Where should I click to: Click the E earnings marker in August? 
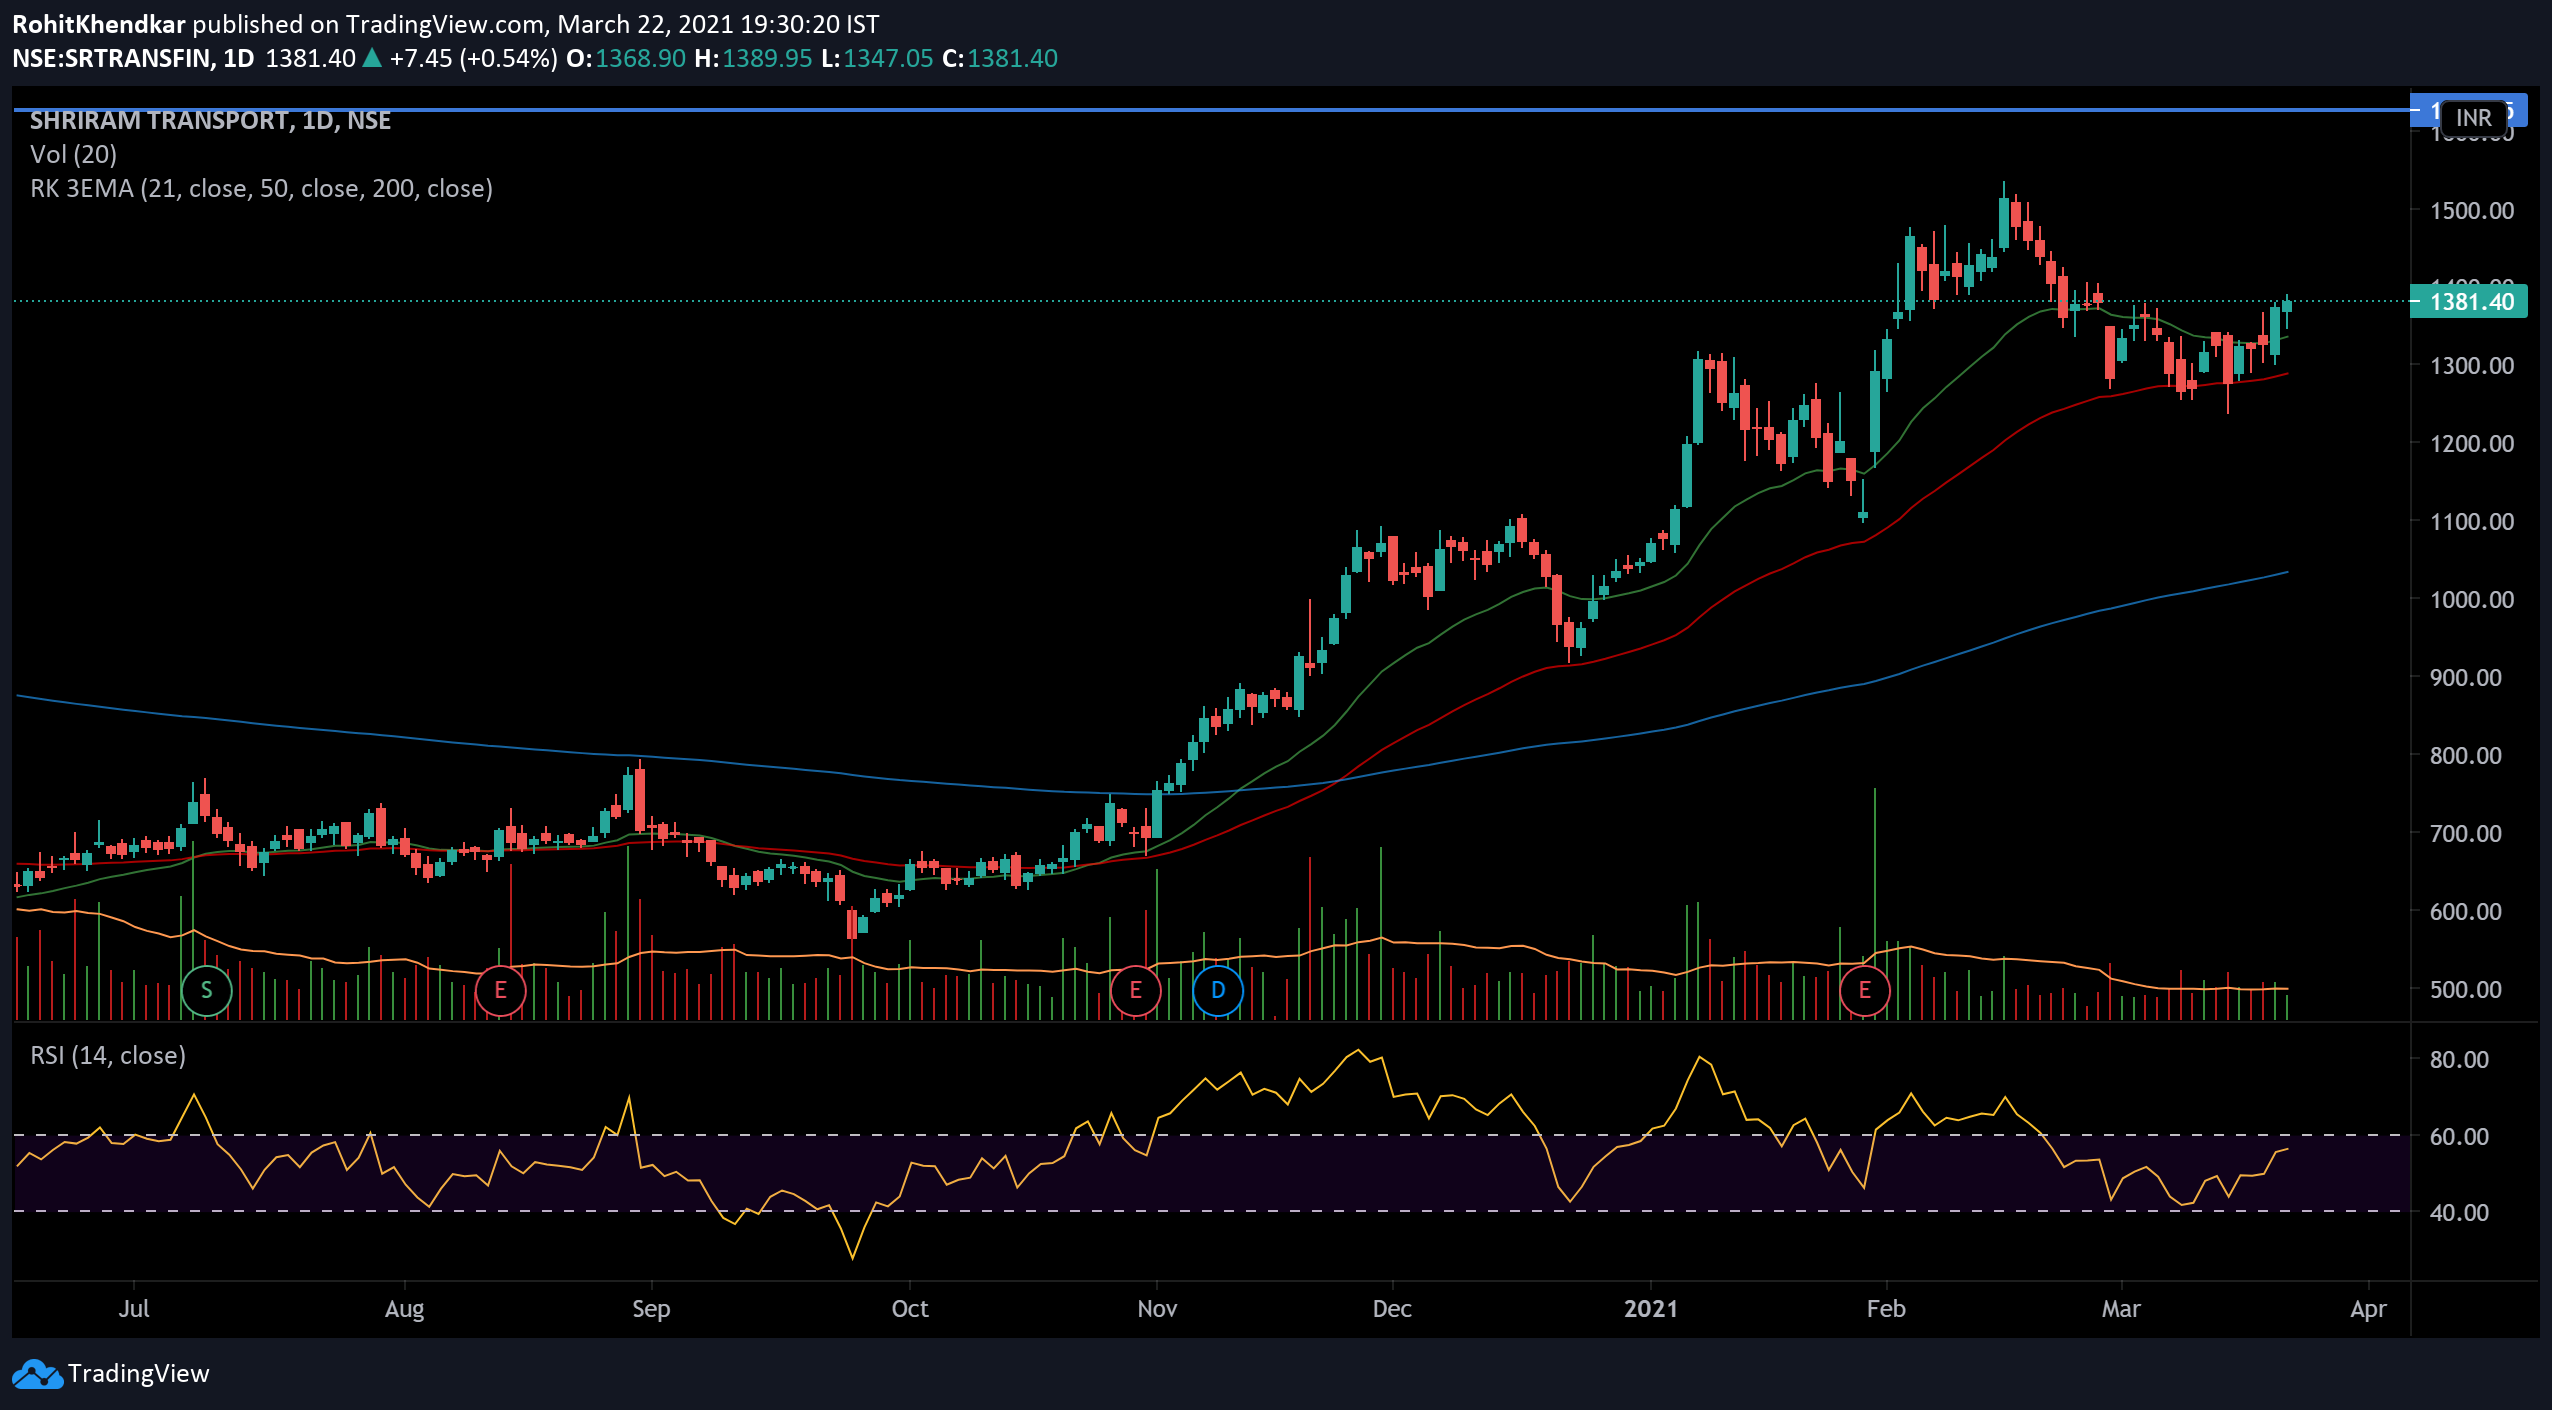[500, 990]
